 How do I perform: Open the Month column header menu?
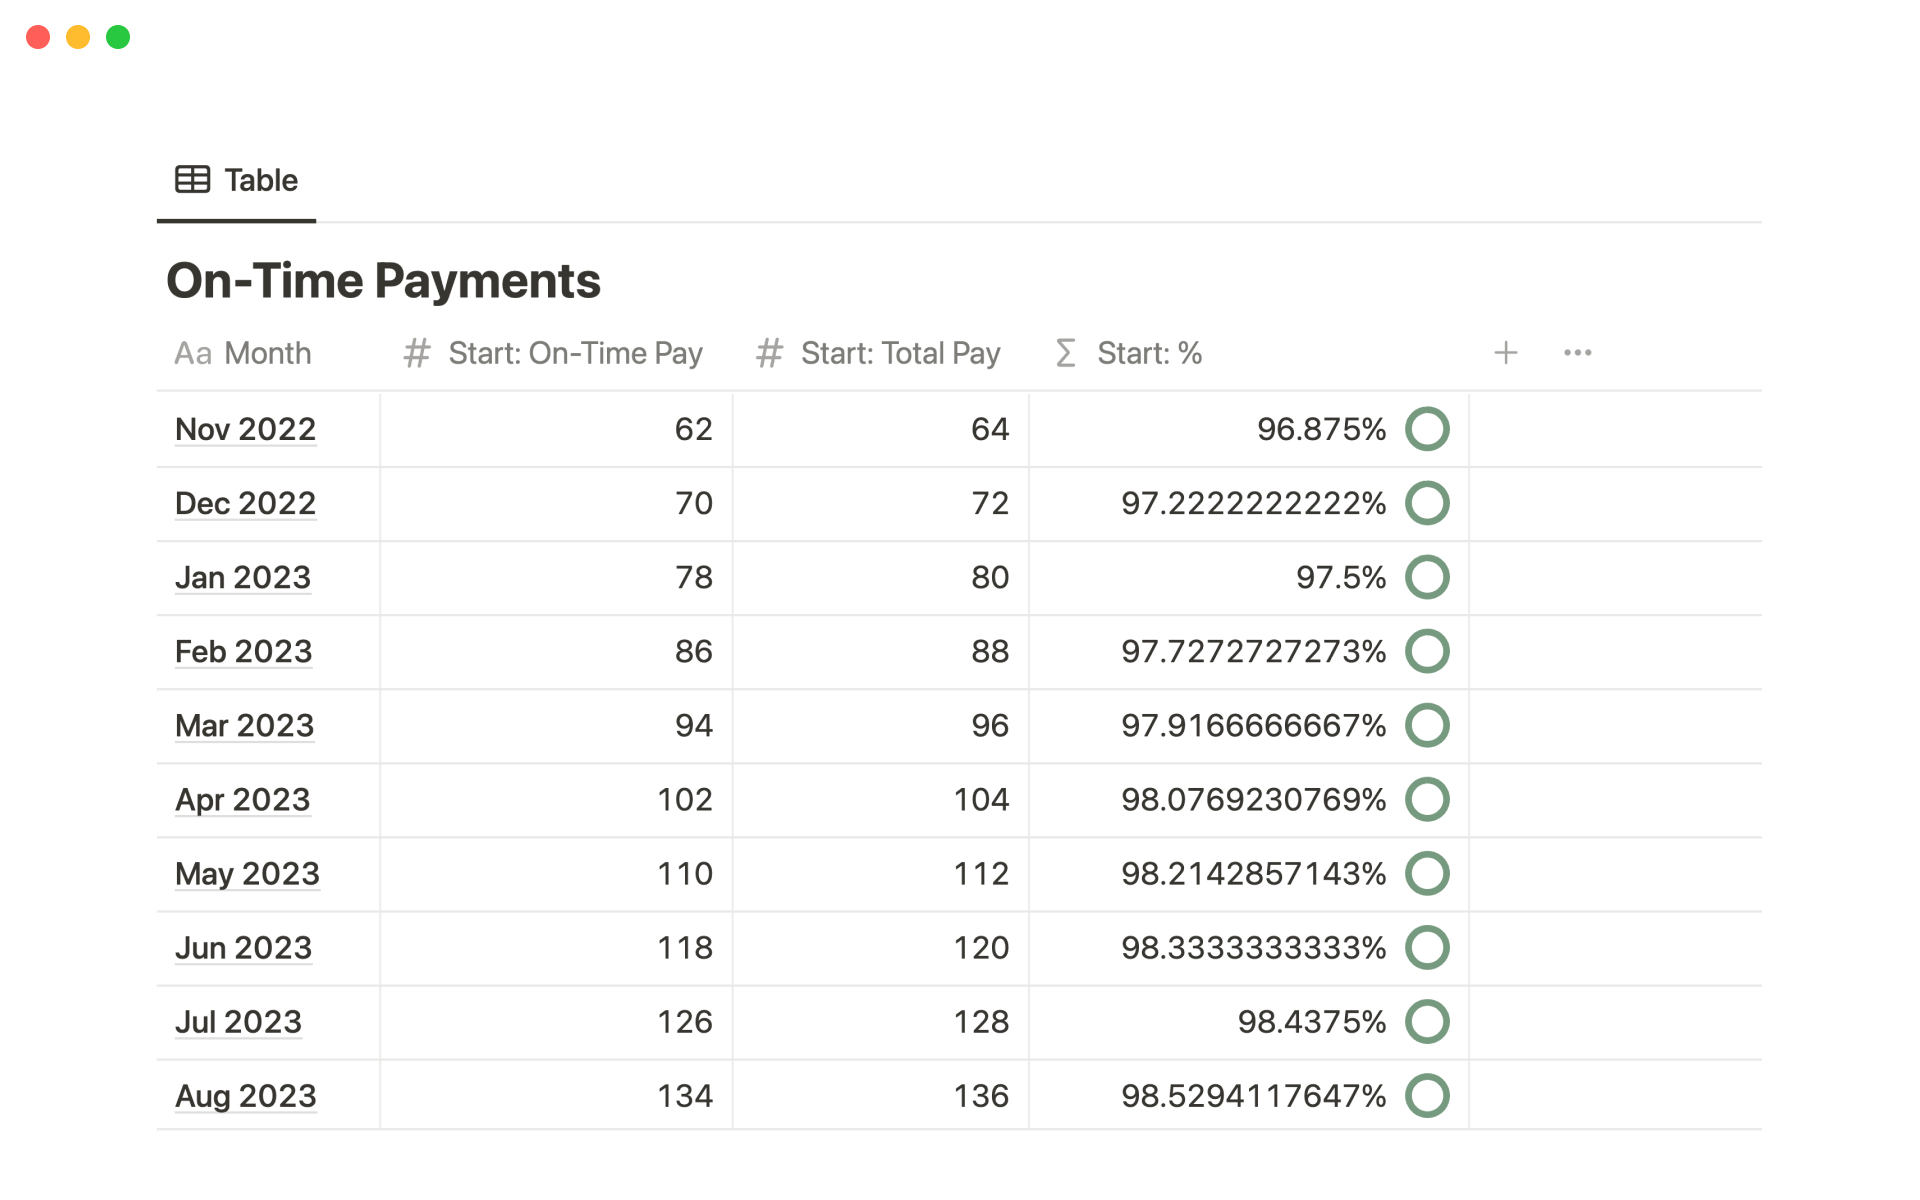(267, 353)
